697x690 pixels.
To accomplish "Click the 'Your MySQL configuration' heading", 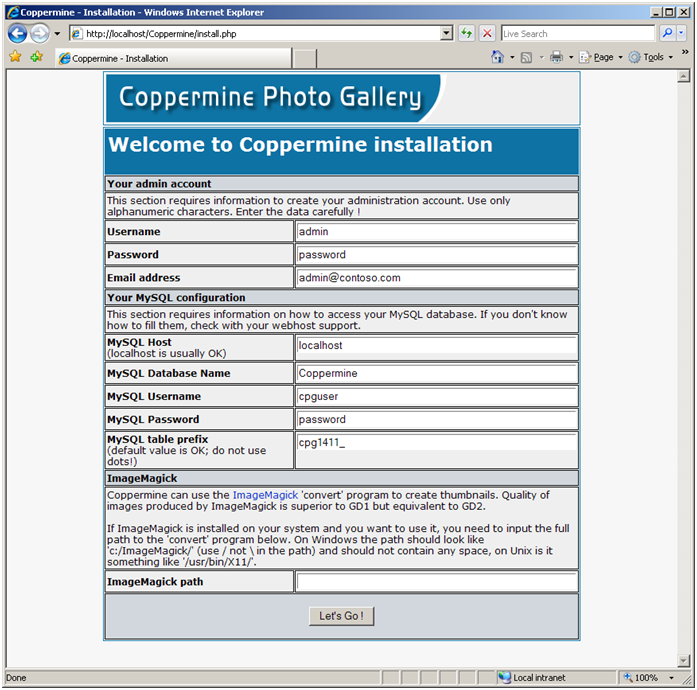I will tap(176, 297).
